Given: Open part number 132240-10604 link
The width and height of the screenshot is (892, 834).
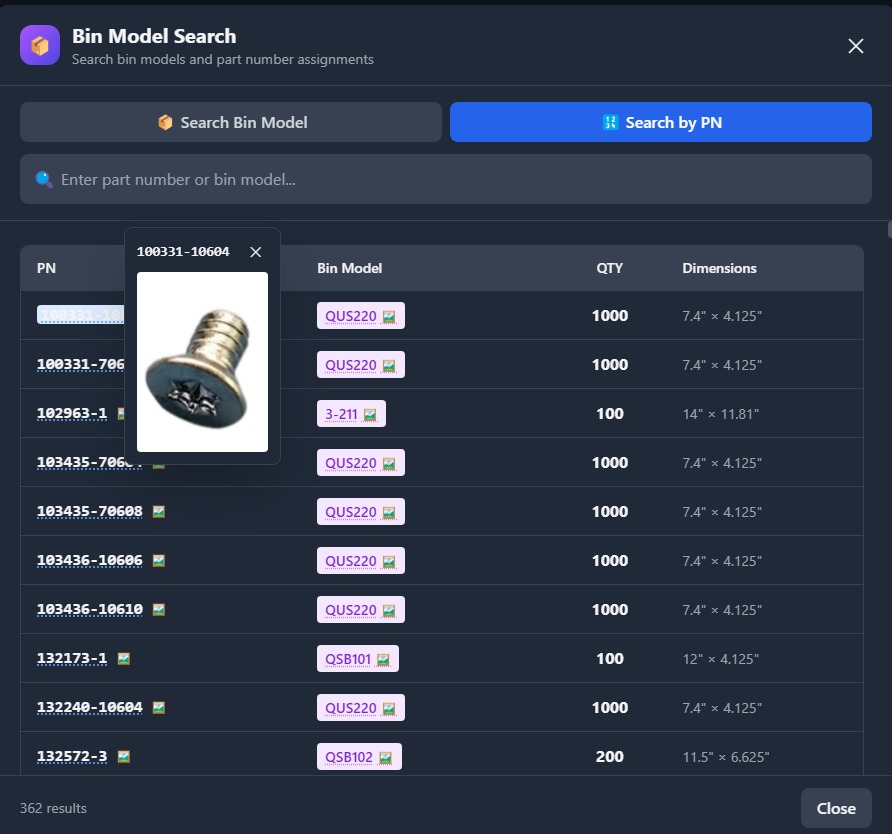Looking at the screenshot, I should coord(90,708).
